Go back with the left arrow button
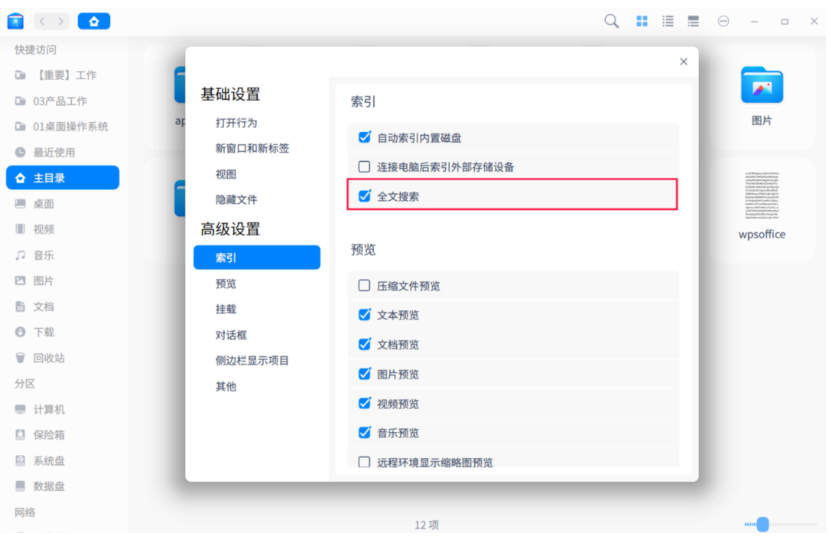 [x=42, y=21]
